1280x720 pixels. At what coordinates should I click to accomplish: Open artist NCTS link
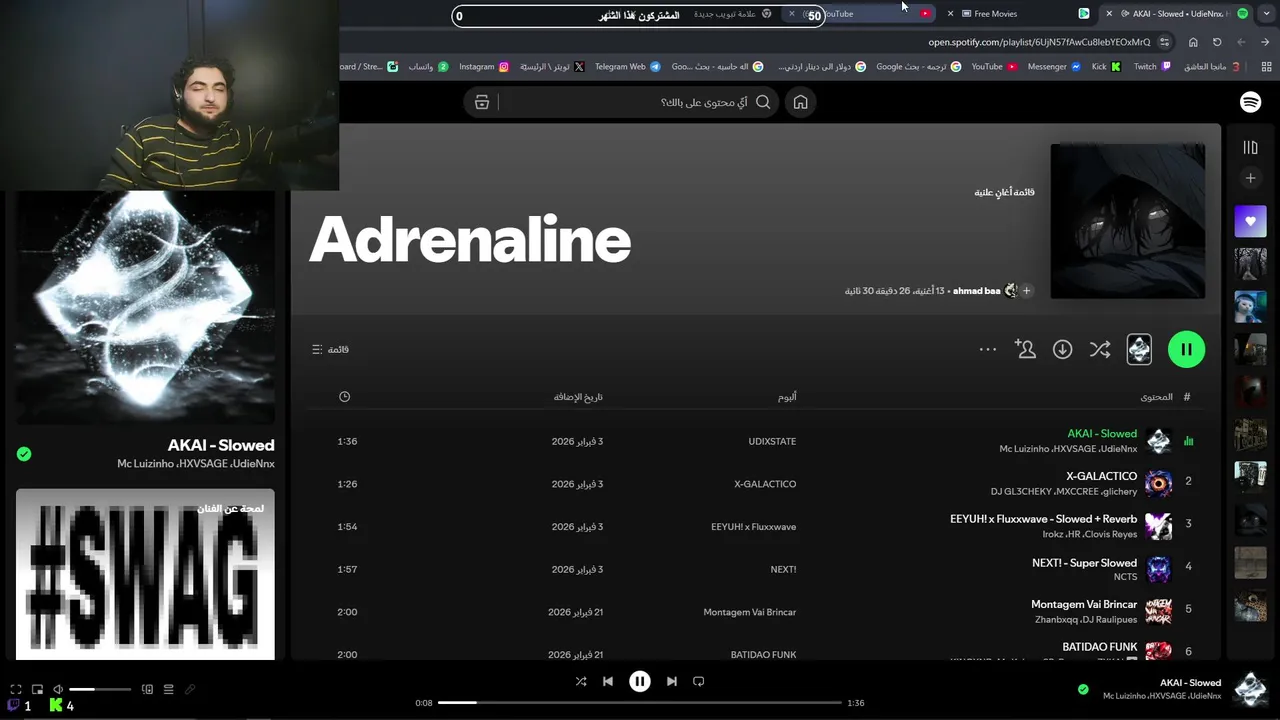(1125, 577)
